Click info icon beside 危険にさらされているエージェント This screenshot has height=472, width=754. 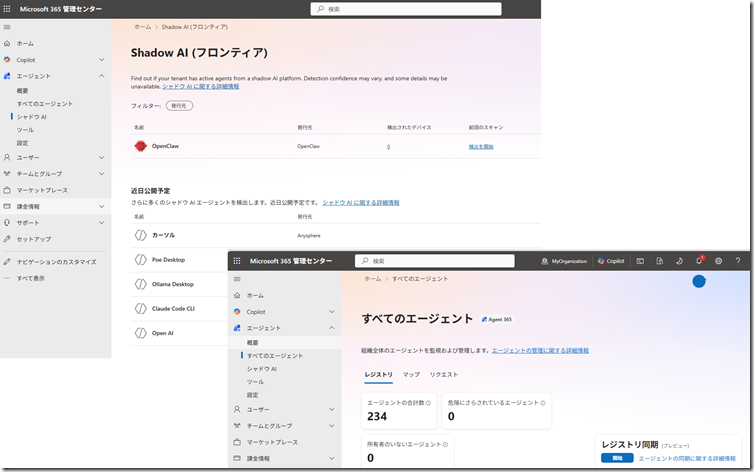[542, 403]
